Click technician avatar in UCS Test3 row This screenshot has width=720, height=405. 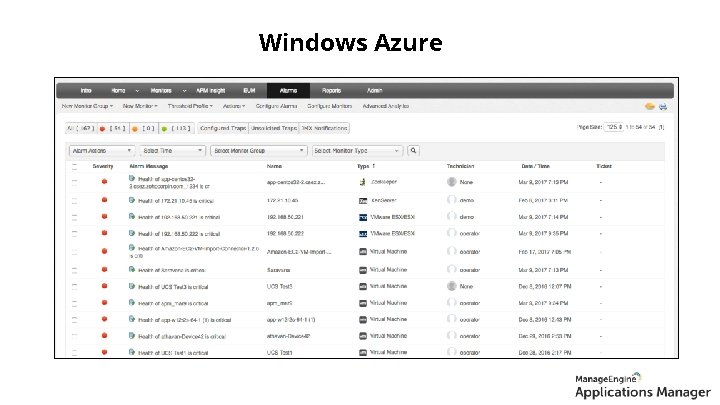tap(452, 286)
